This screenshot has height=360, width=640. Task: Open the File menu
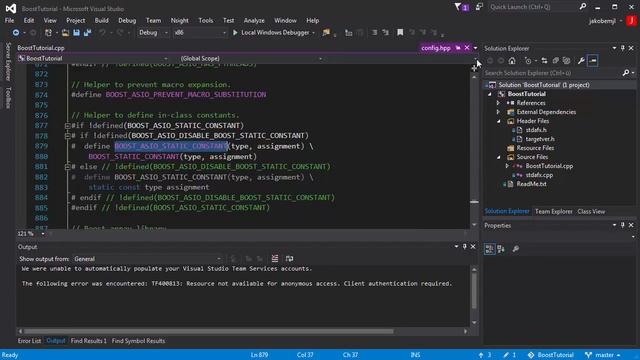(x=9, y=20)
